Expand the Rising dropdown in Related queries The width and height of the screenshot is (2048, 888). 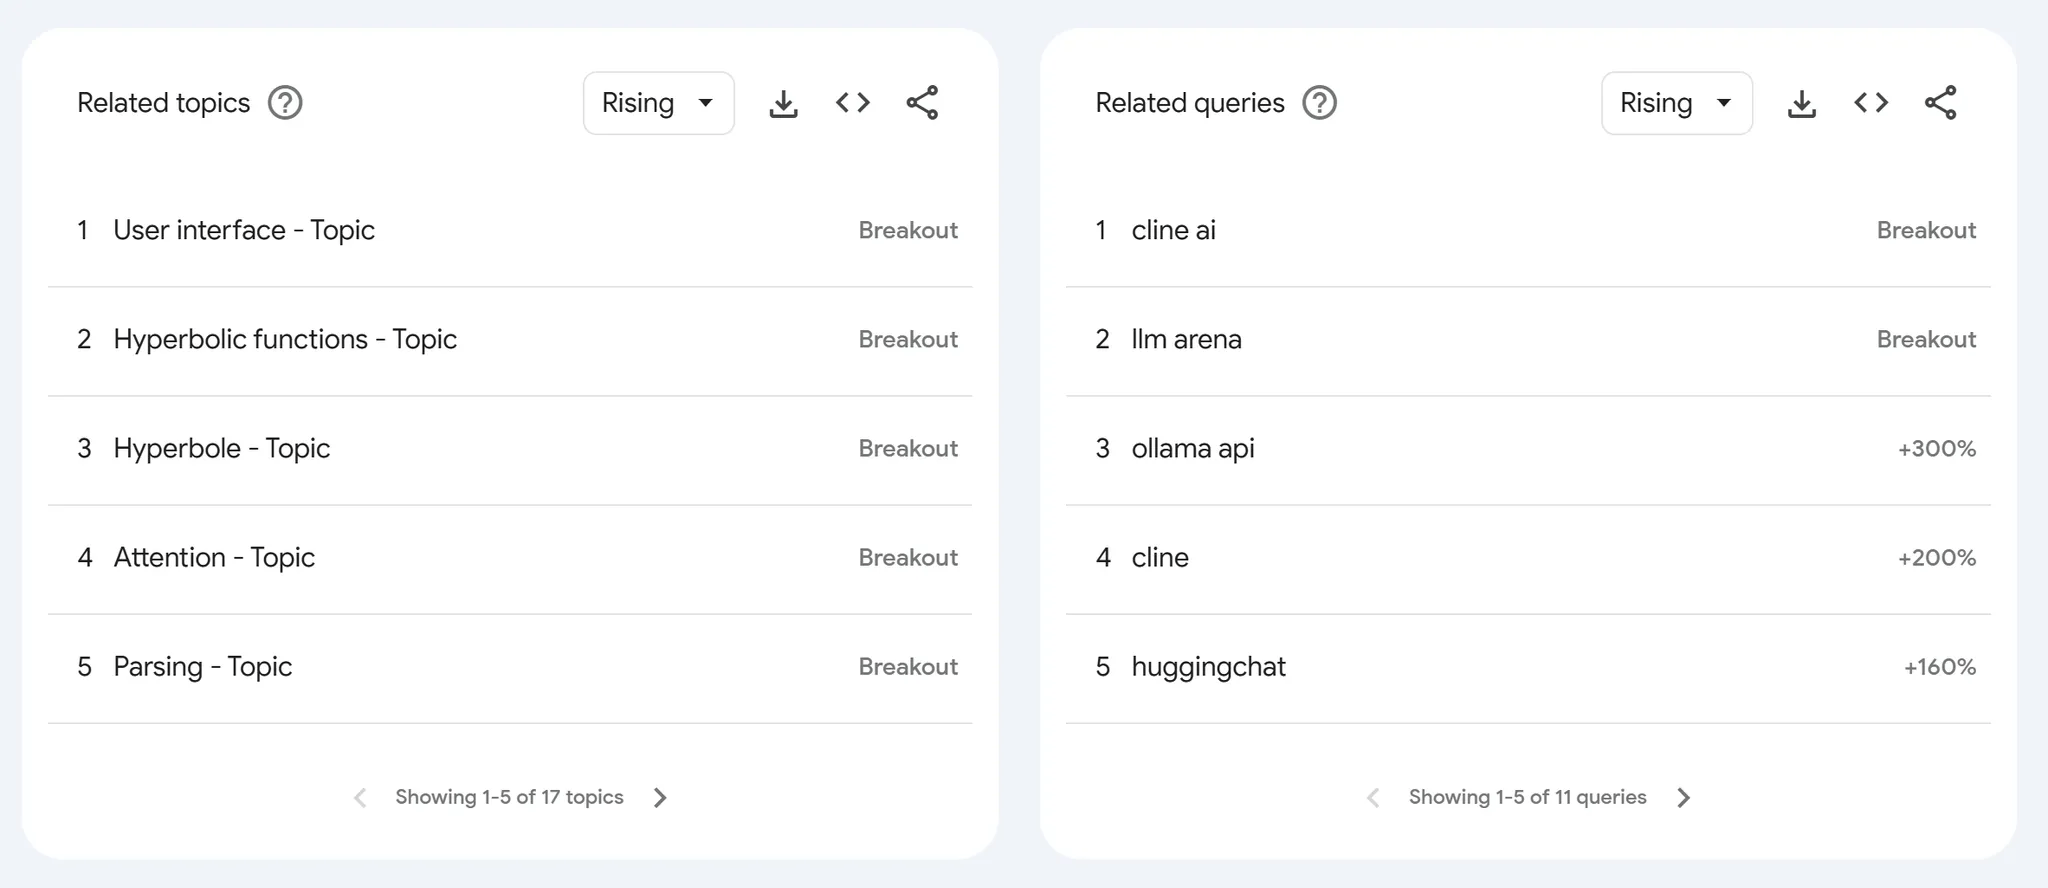coord(1677,103)
